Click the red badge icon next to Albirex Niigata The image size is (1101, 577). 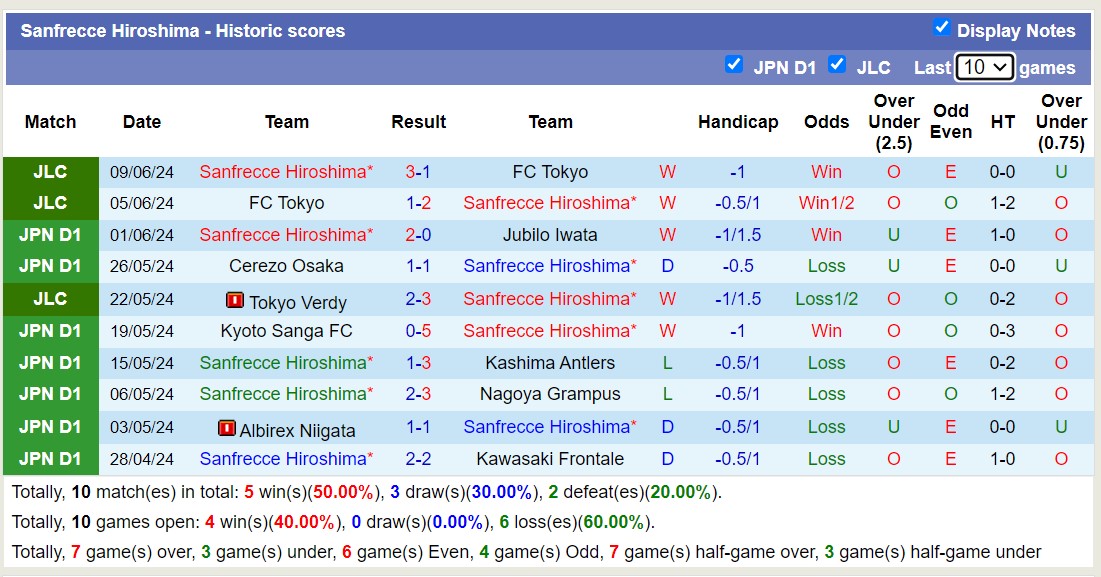coord(229,427)
